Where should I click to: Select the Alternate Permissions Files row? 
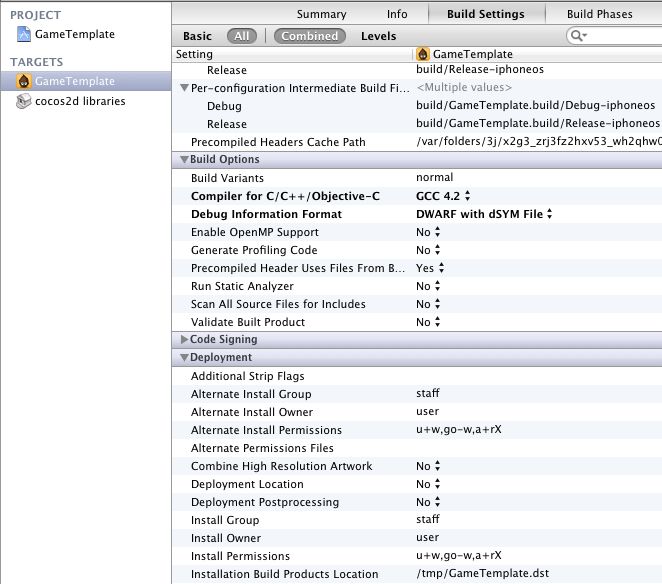tap(417, 448)
